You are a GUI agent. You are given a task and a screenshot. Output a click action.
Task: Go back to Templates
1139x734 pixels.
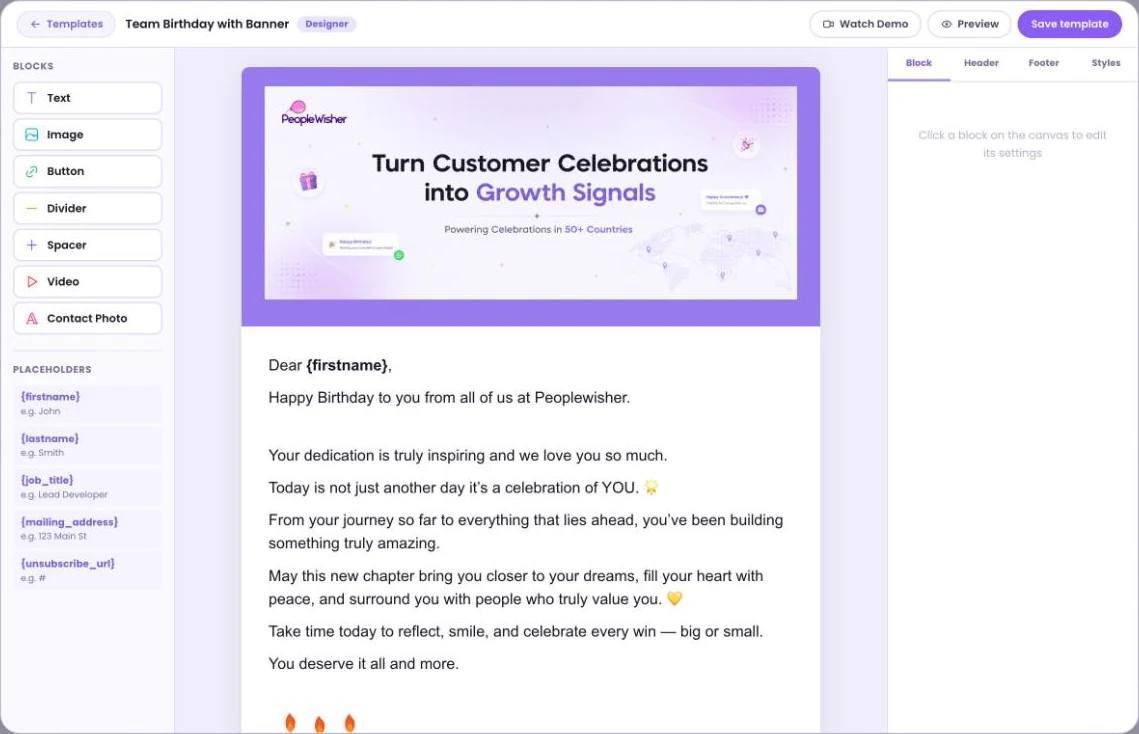click(66, 24)
